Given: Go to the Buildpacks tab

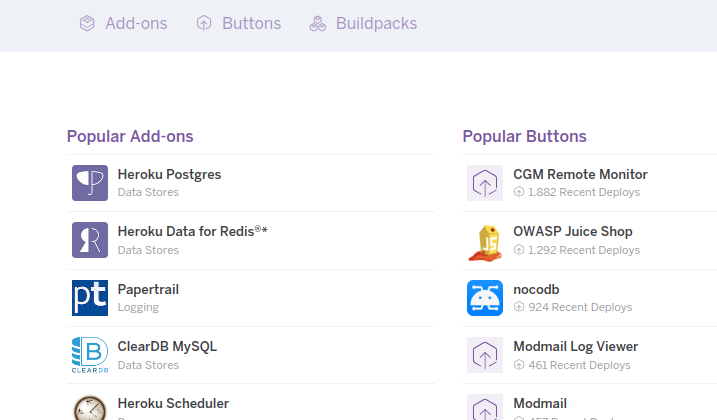Looking at the screenshot, I should point(363,23).
